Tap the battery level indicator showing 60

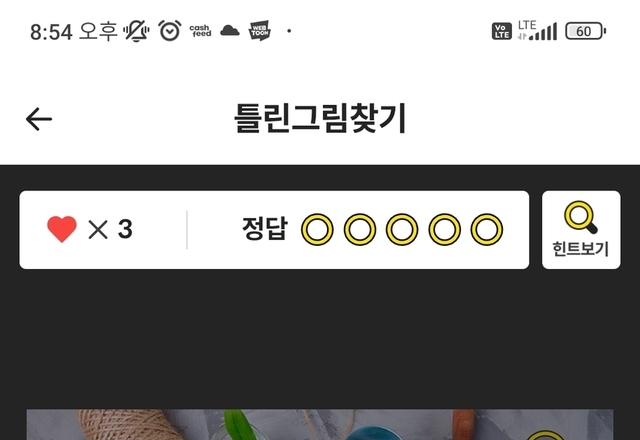[585, 31]
